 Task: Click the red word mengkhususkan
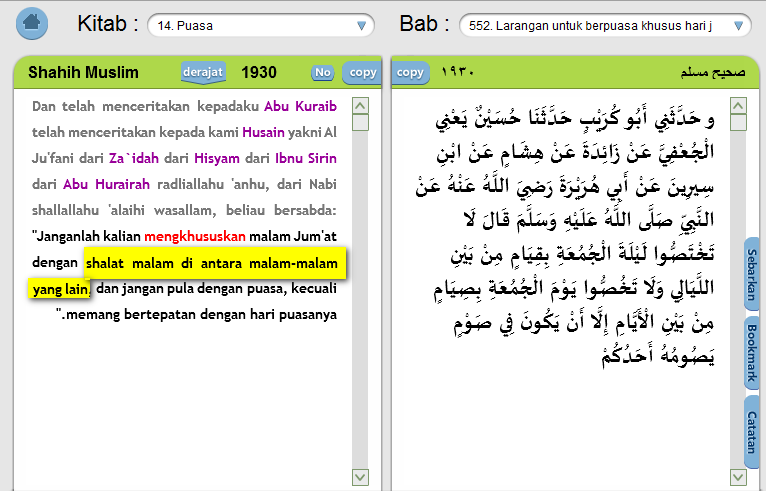click(x=195, y=236)
